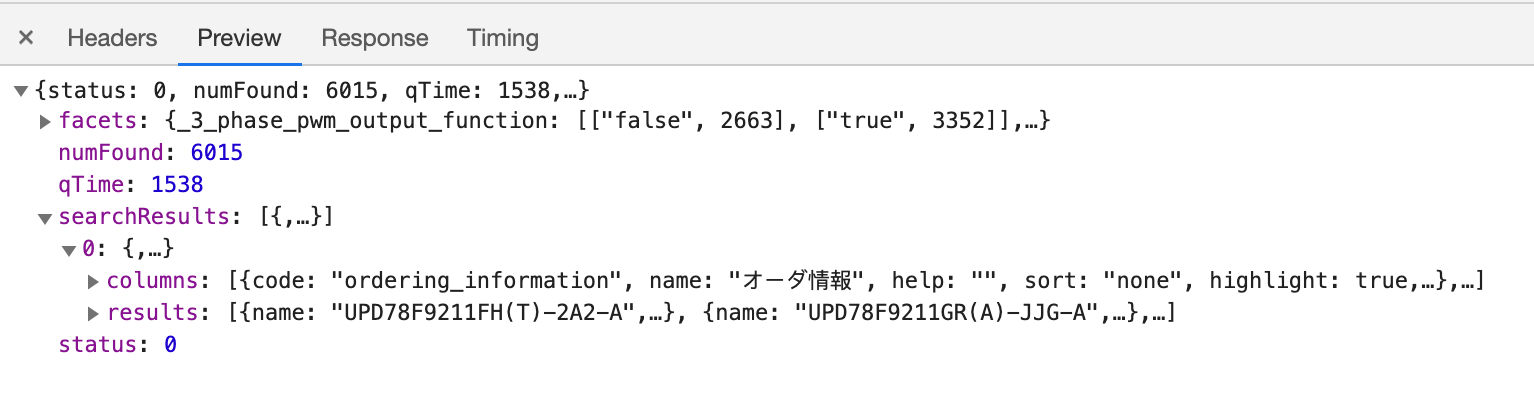Screen dimensions: 1534x396
Task: Collapse the index 0 object arrow
Action: coord(69,250)
